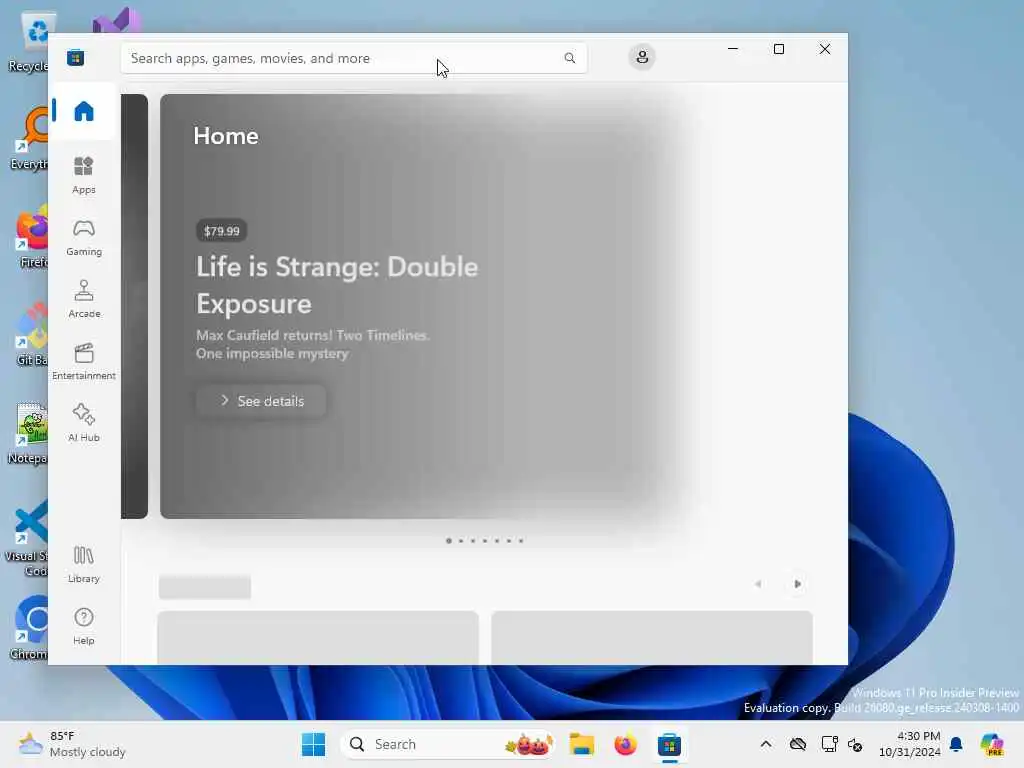Open Firefox from the taskbar
The image size is (1024, 768).
pyautogui.click(x=626, y=744)
